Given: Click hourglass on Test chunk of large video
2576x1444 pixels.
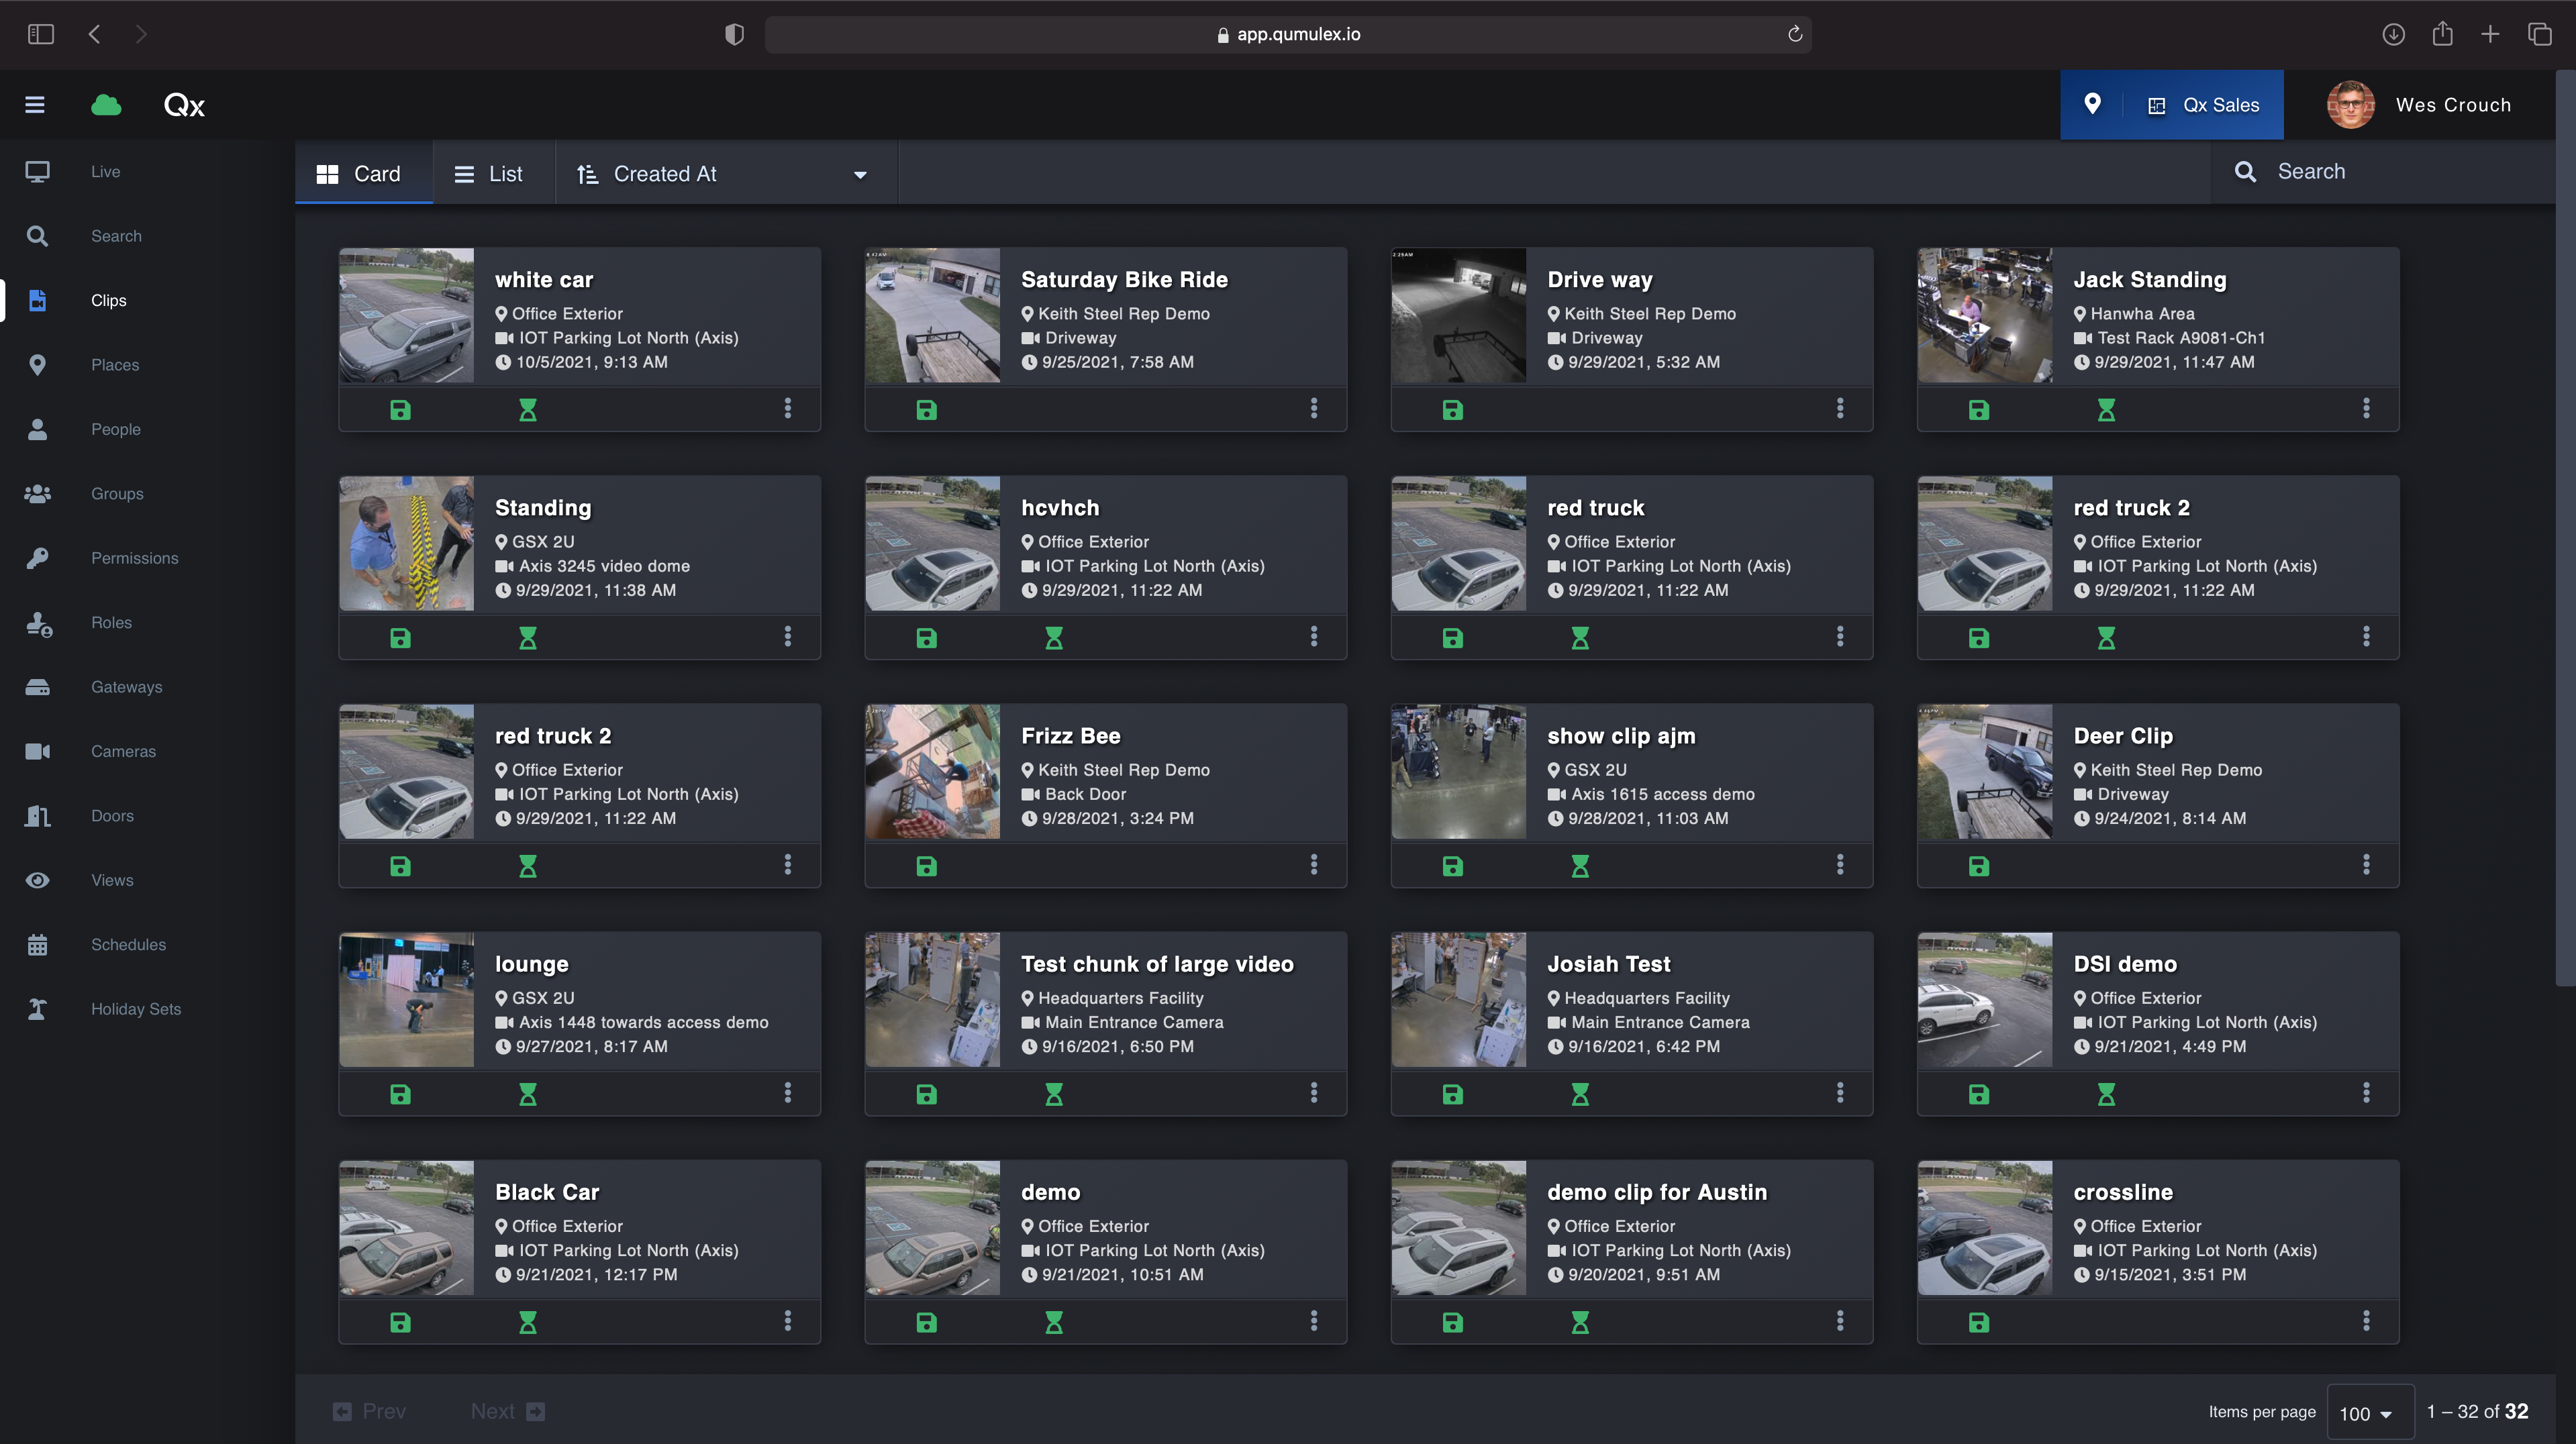Looking at the screenshot, I should point(1054,1094).
